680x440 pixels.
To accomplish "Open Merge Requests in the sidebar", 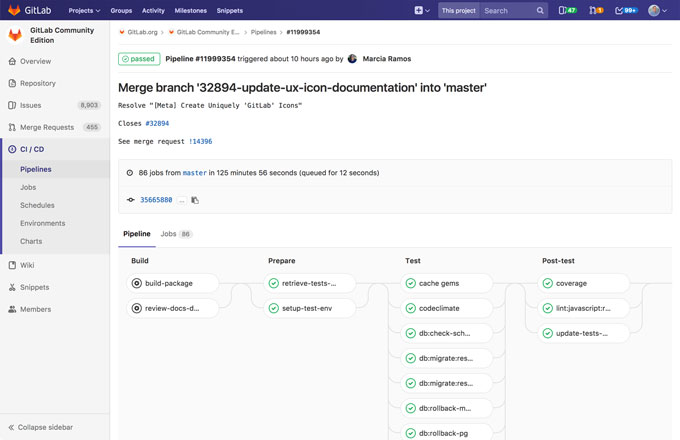I will [x=46, y=127].
